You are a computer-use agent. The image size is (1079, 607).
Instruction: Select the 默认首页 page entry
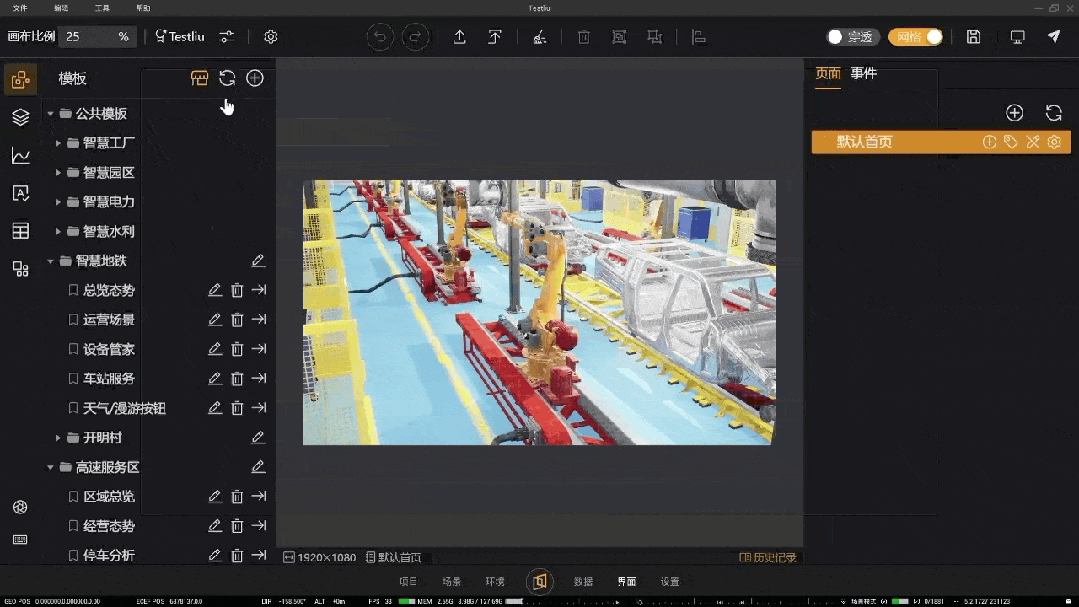pyautogui.click(x=865, y=142)
